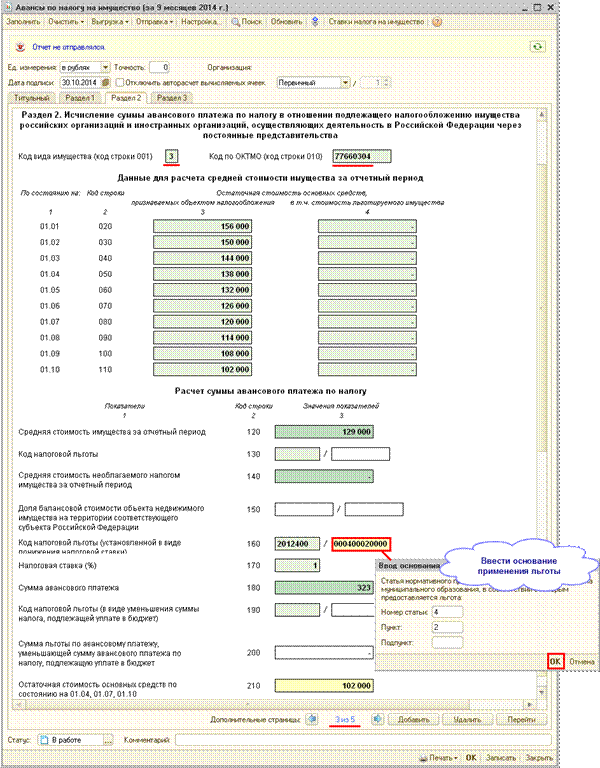The image size is (600, 768).
Task: Click the Точность input field
Action: pos(159,67)
